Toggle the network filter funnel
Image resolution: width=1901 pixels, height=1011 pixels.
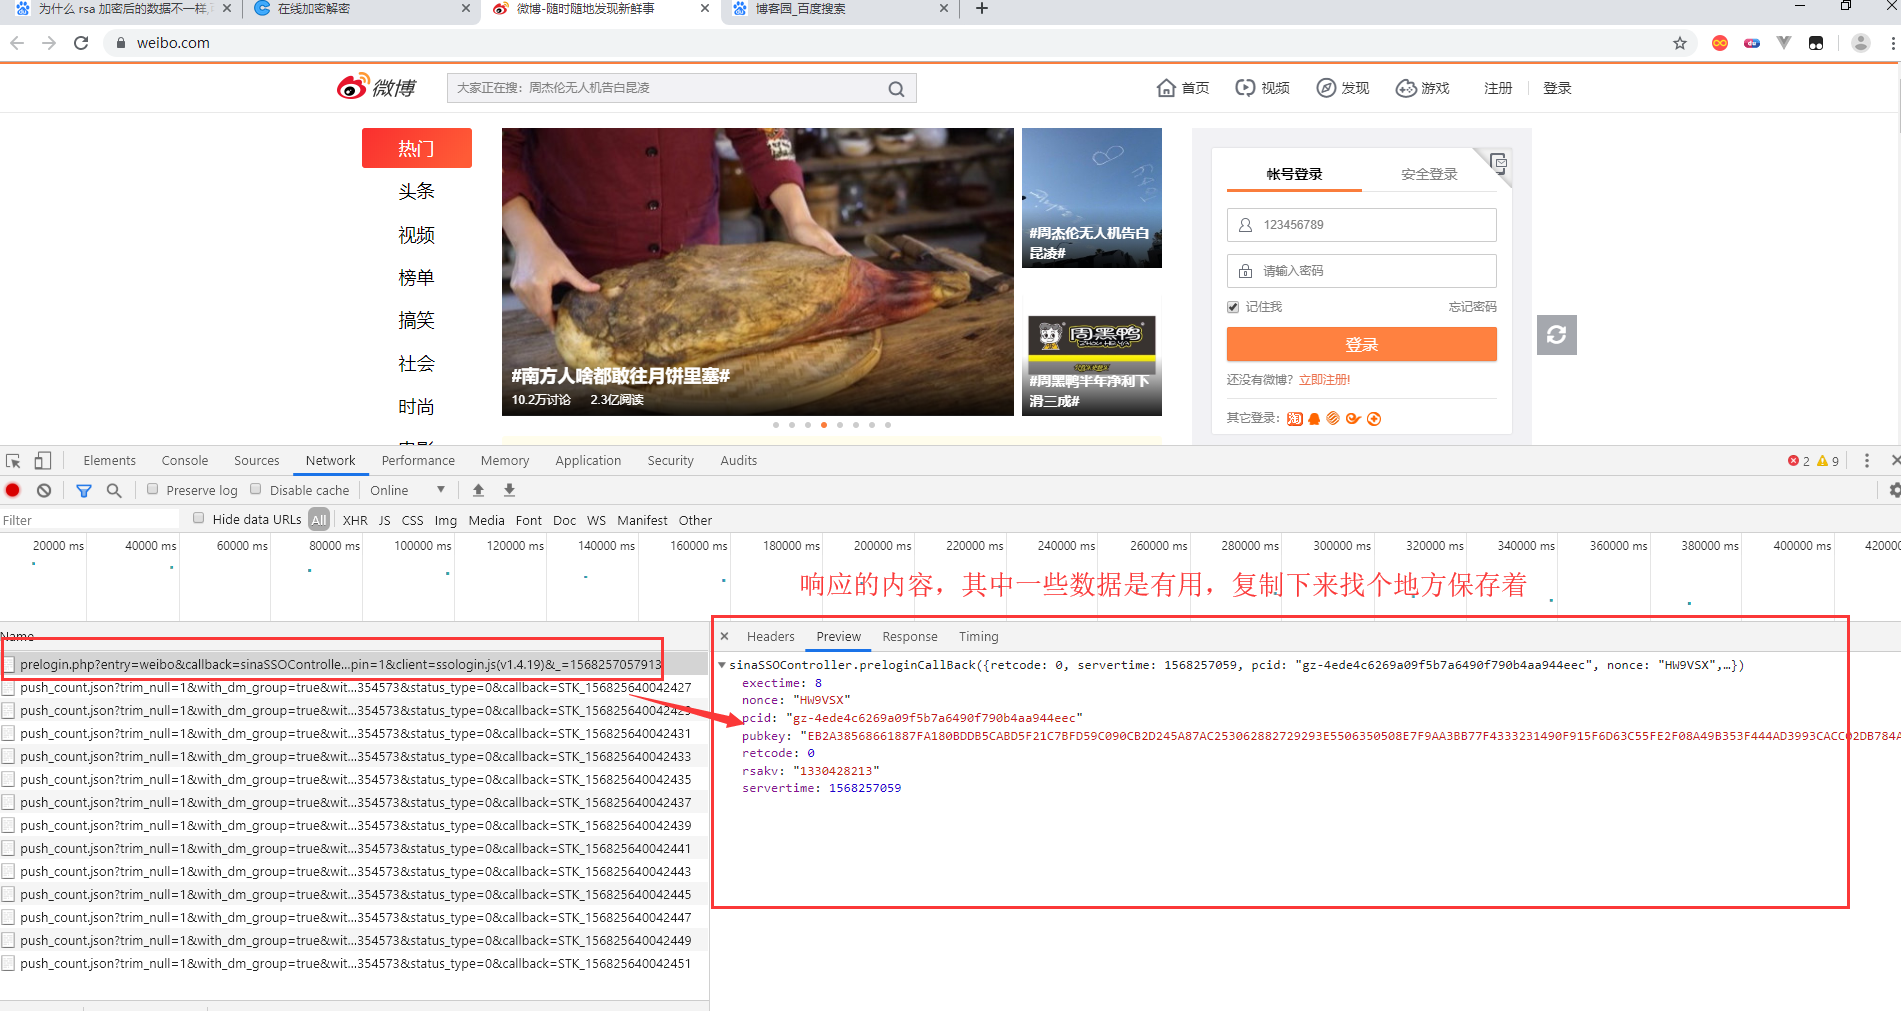84,490
